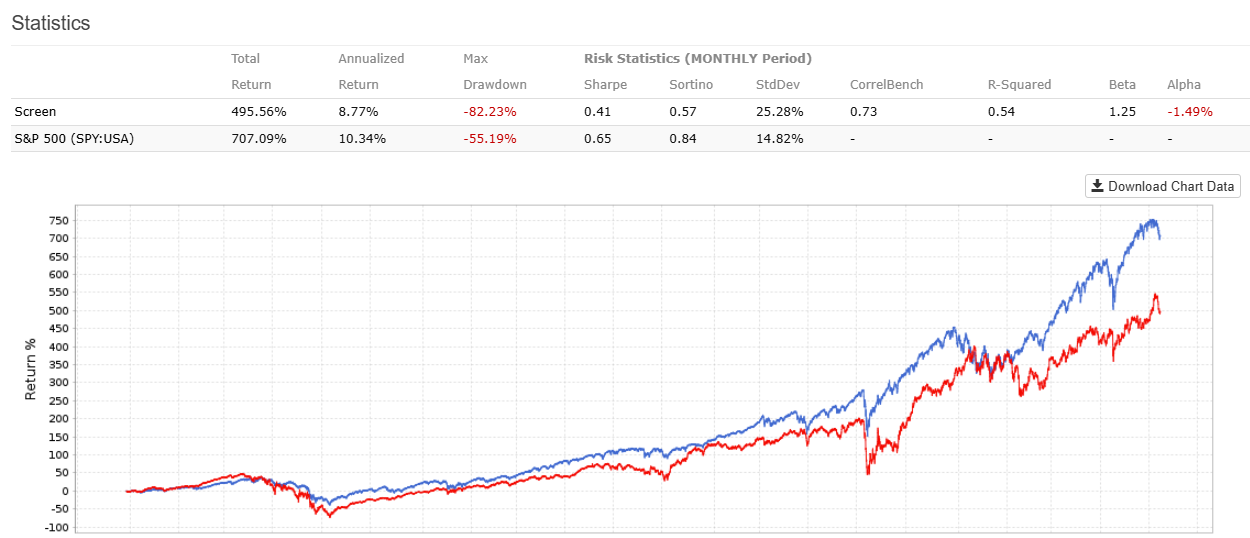Click the Risk Statistics (MONTHLY Period) heading

pos(697,59)
